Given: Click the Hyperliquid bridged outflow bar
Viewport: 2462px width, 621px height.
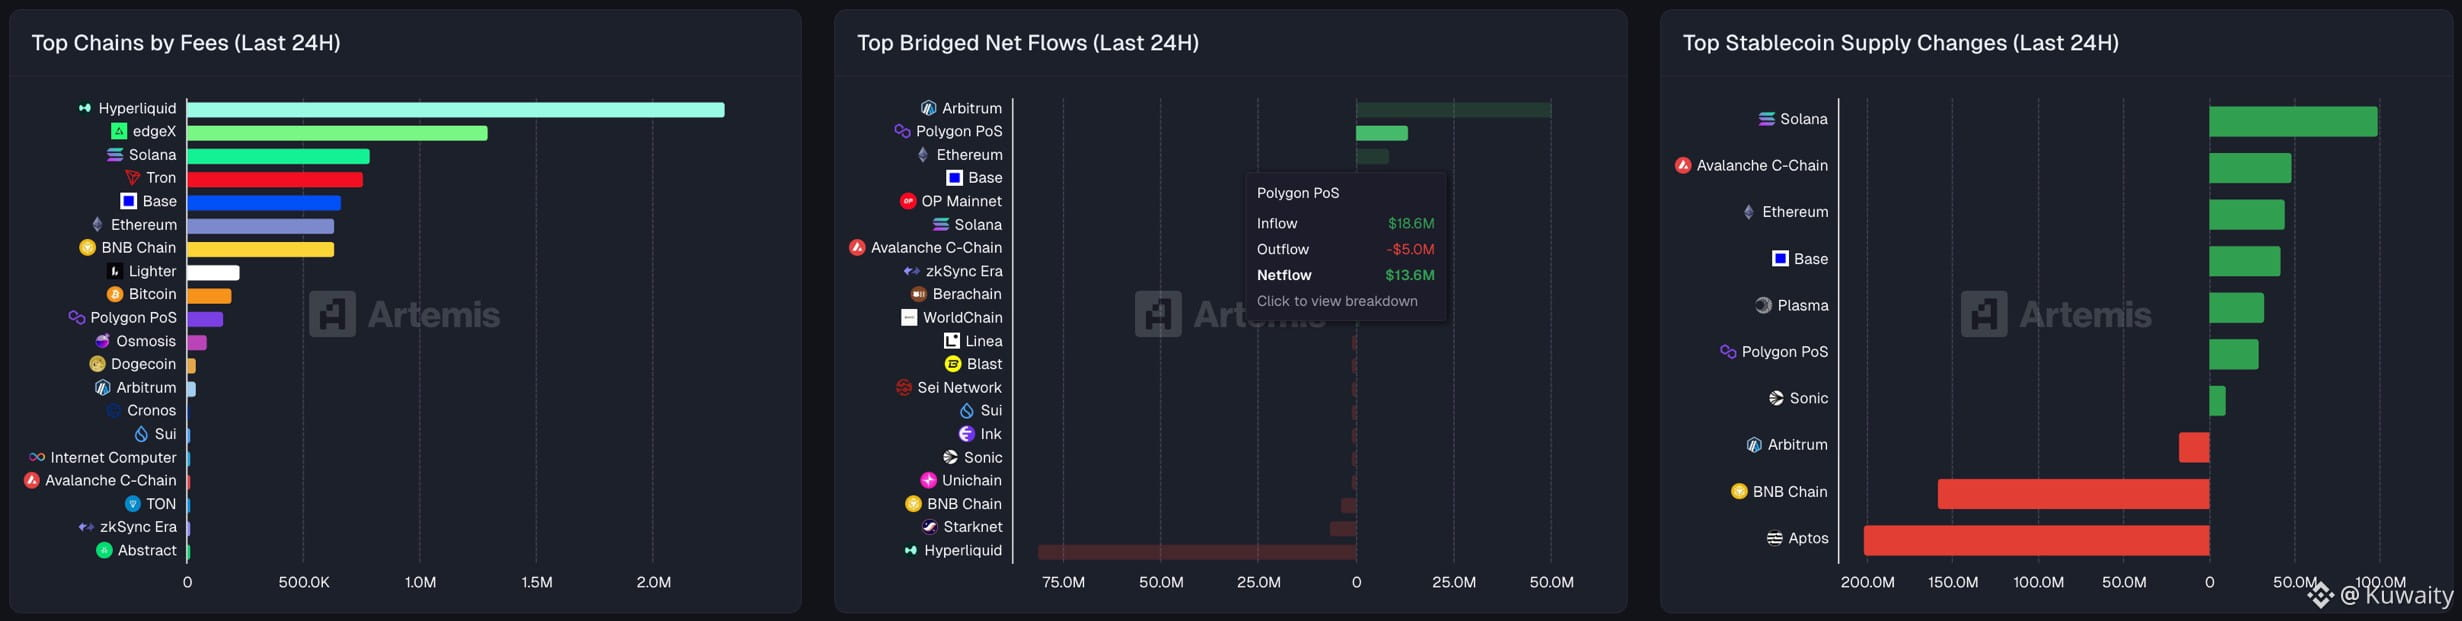Looking at the screenshot, I should click(x=1196, y=552).
